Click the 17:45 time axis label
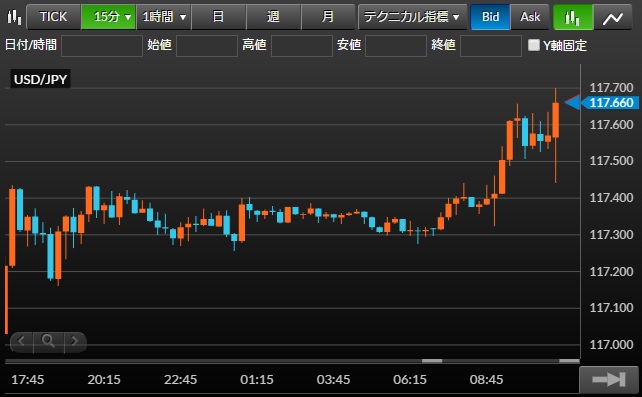This screenshot has width=642, height=397. tap(27, 379)
